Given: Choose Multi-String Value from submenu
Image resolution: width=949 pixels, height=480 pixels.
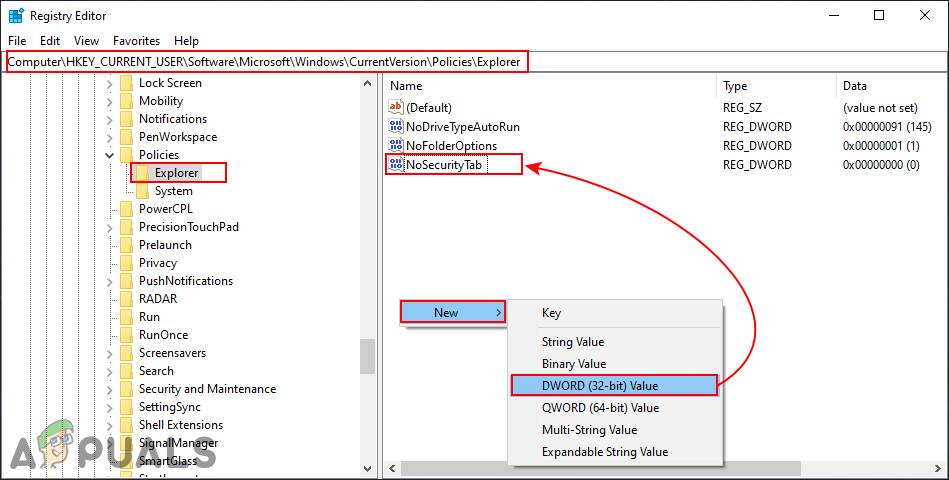Looking at the screenshot, I should click(616, 430).
